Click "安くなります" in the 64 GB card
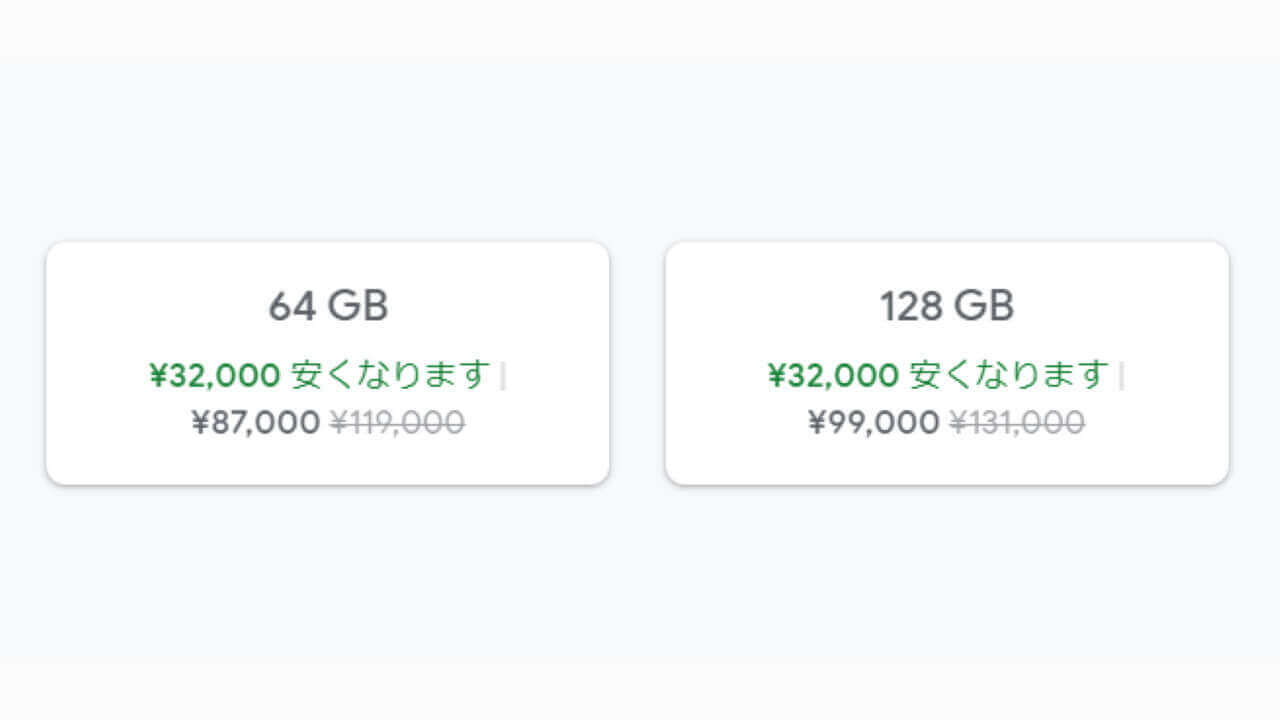The image size is (1280, 720). [x=390, y=375]
